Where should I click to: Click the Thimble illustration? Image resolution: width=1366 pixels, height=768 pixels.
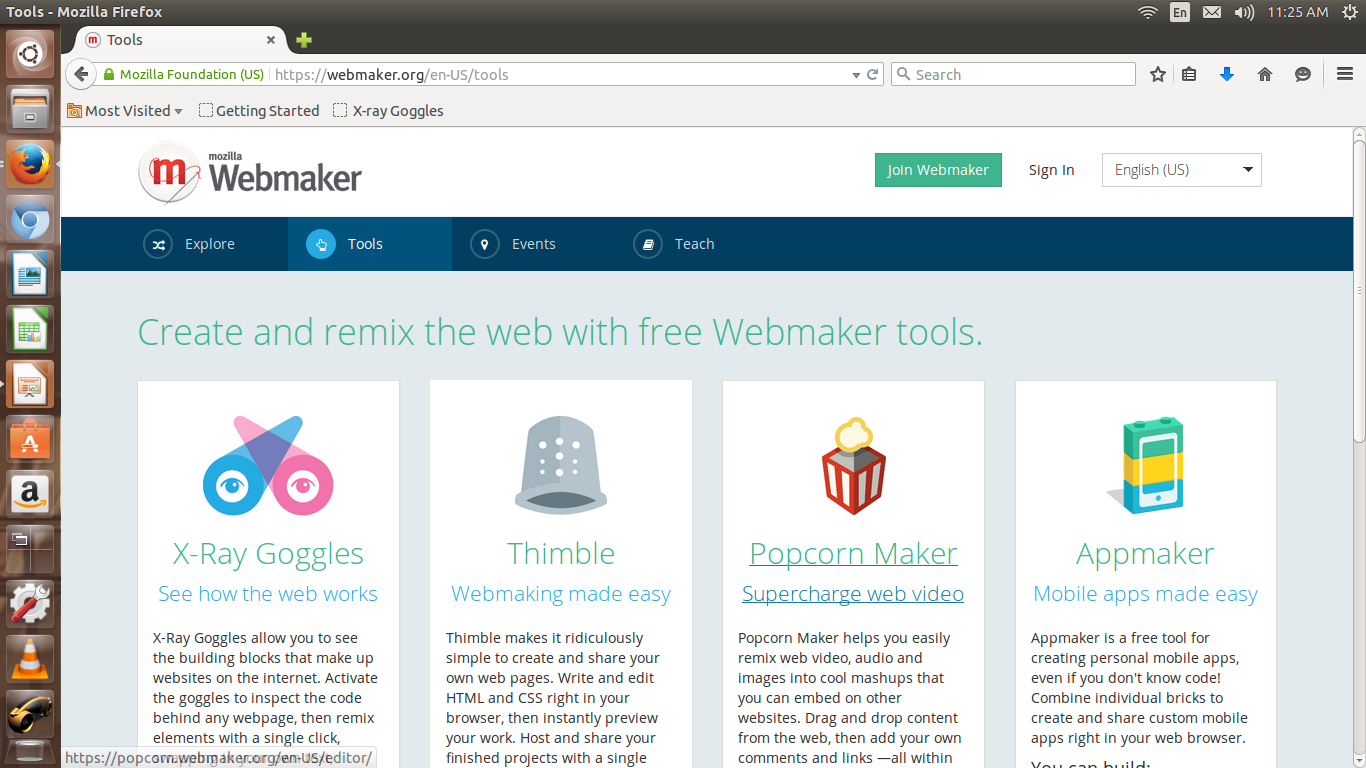coord(561,465)
